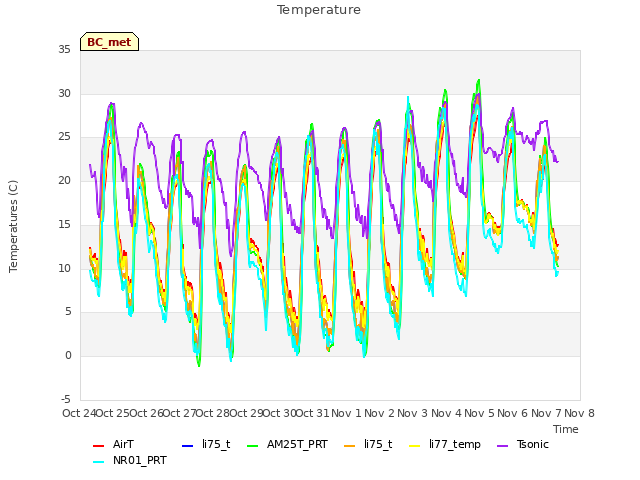Viewport: 640px width, 480px height.
Task: Click the Nov 5 x-axis tick label
Action: tap(479, 413)
